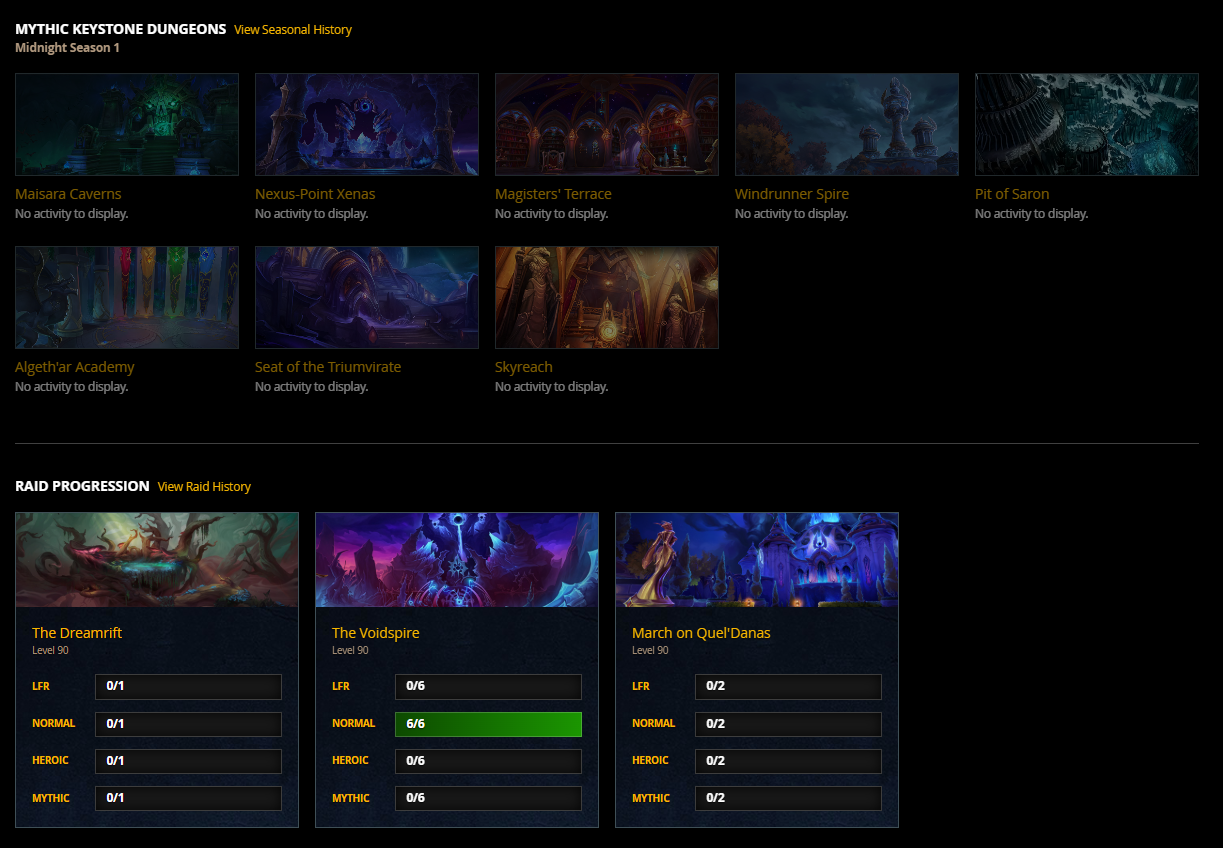Viewport: 1223px width, 848px height.
Task: Select the Pit of Saron title text
Action: click(x=1012, y=194)
